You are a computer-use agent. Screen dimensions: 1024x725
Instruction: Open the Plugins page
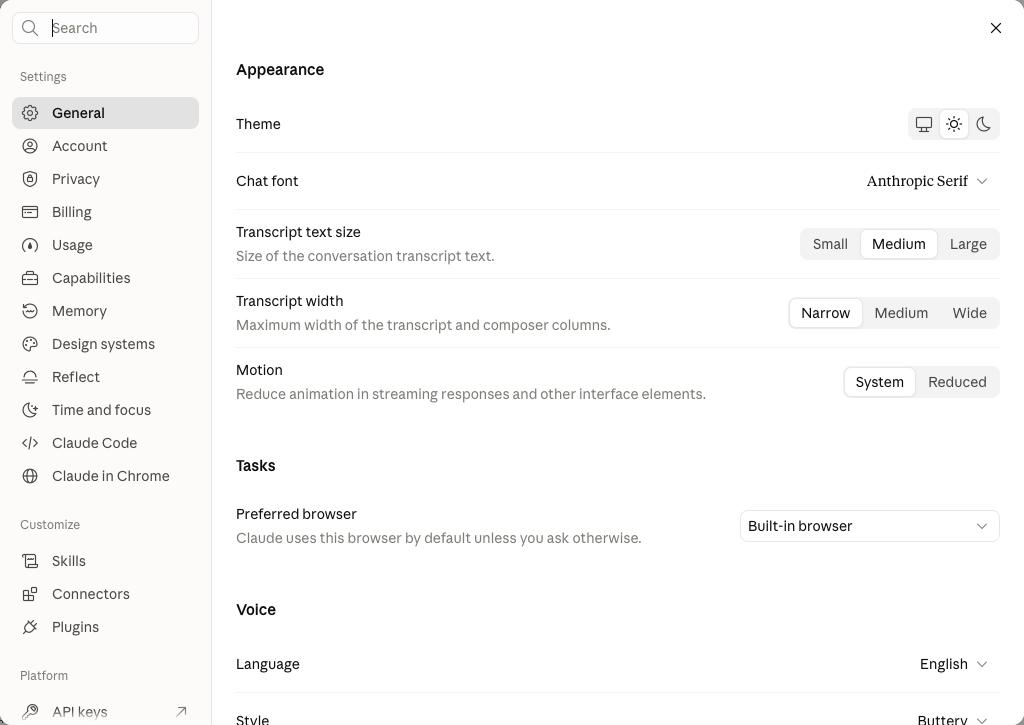pyautogui.click(x=105, y=627)
